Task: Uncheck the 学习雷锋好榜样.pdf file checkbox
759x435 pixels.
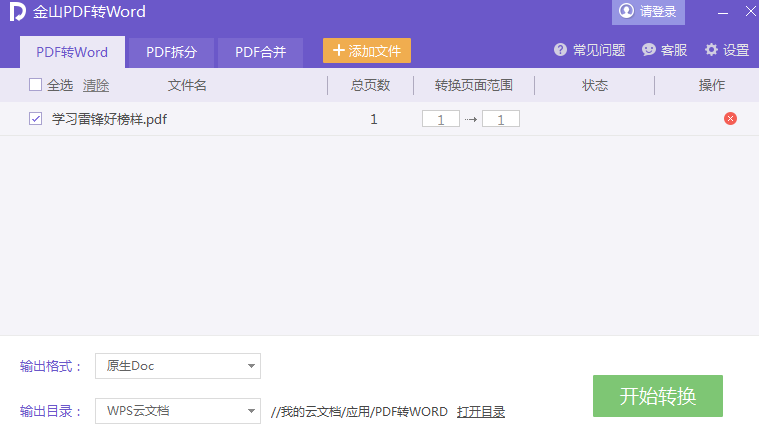Action: pyautogui.click(x=36, y=119)
